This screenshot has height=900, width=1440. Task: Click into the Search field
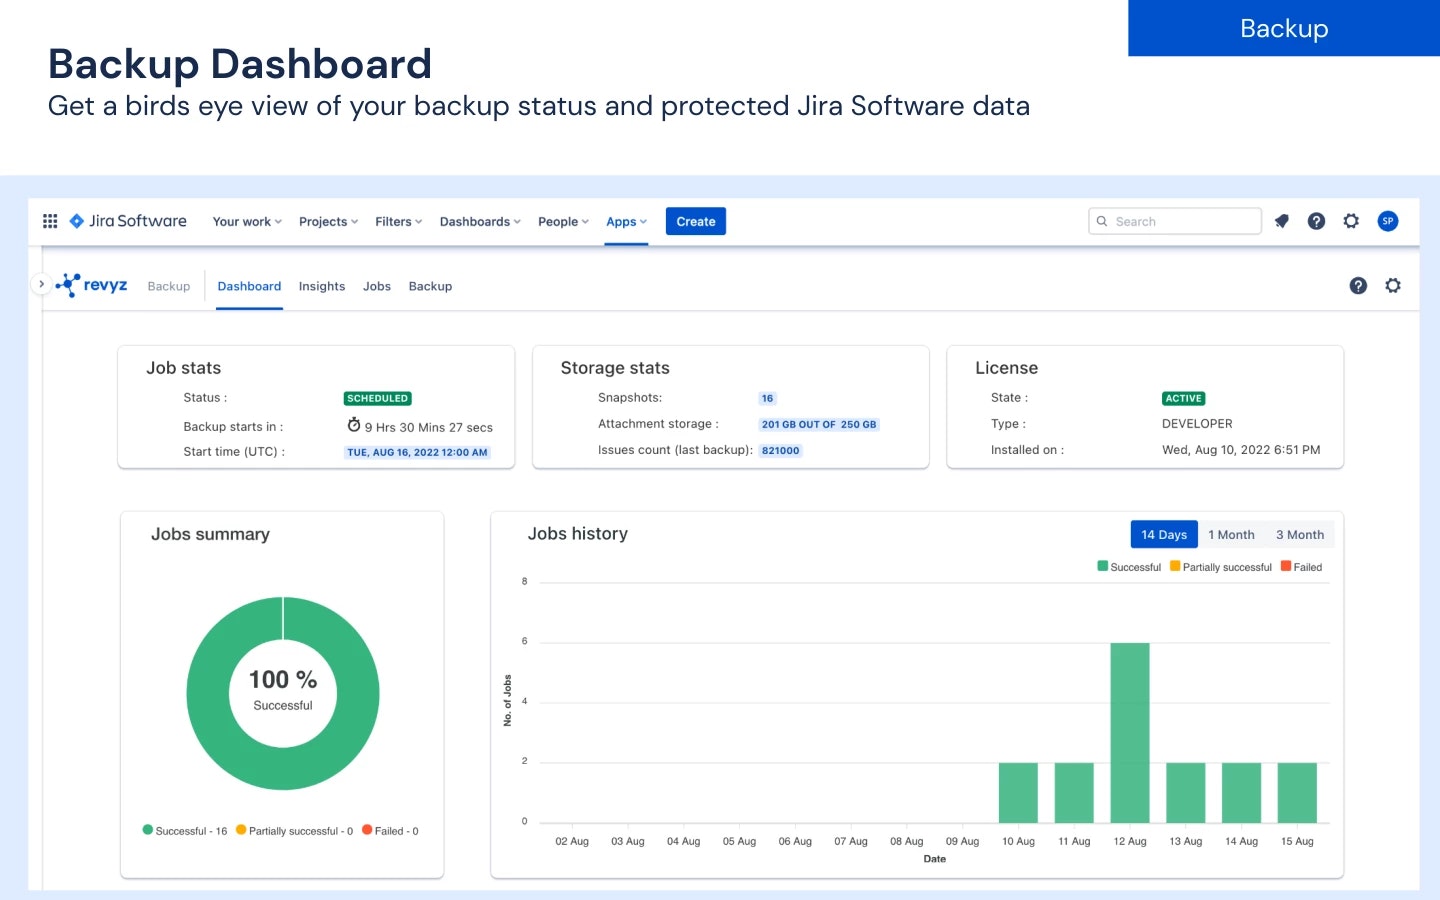(x=1175, y=221)
